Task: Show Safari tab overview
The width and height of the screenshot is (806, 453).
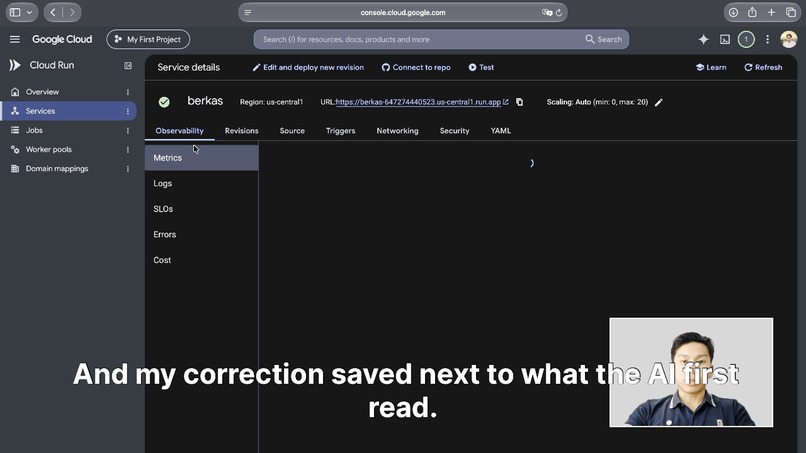Action: coord(791,12)
